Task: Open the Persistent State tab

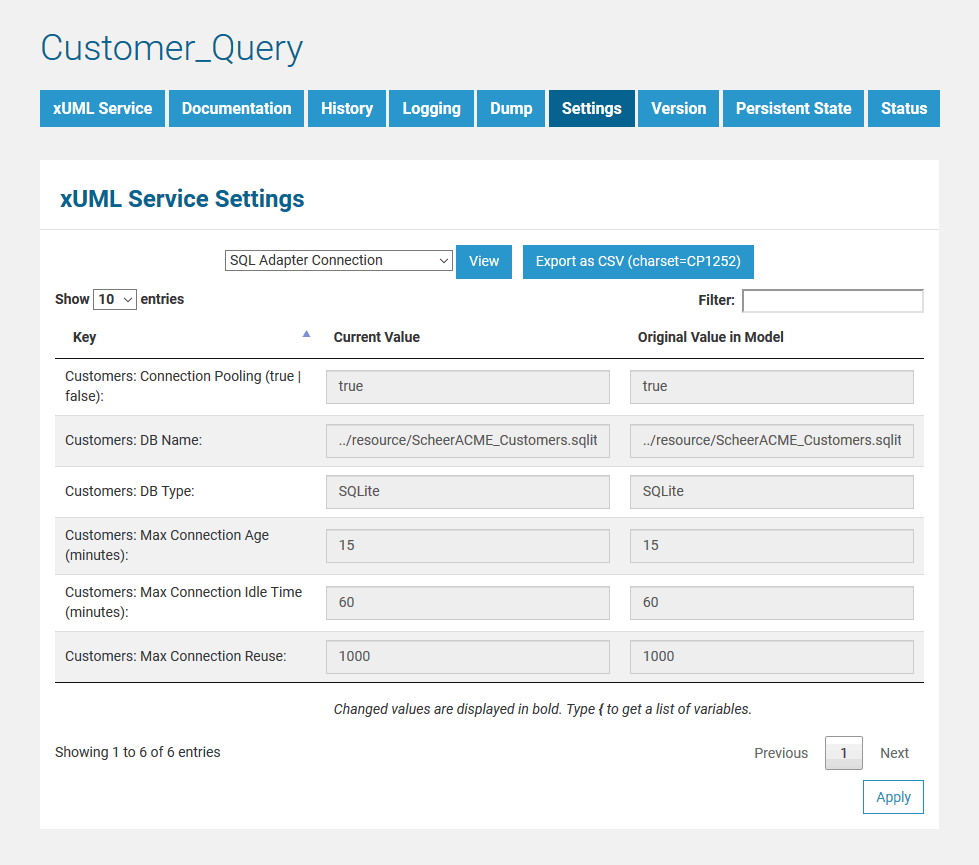Action: coord(792,108)
